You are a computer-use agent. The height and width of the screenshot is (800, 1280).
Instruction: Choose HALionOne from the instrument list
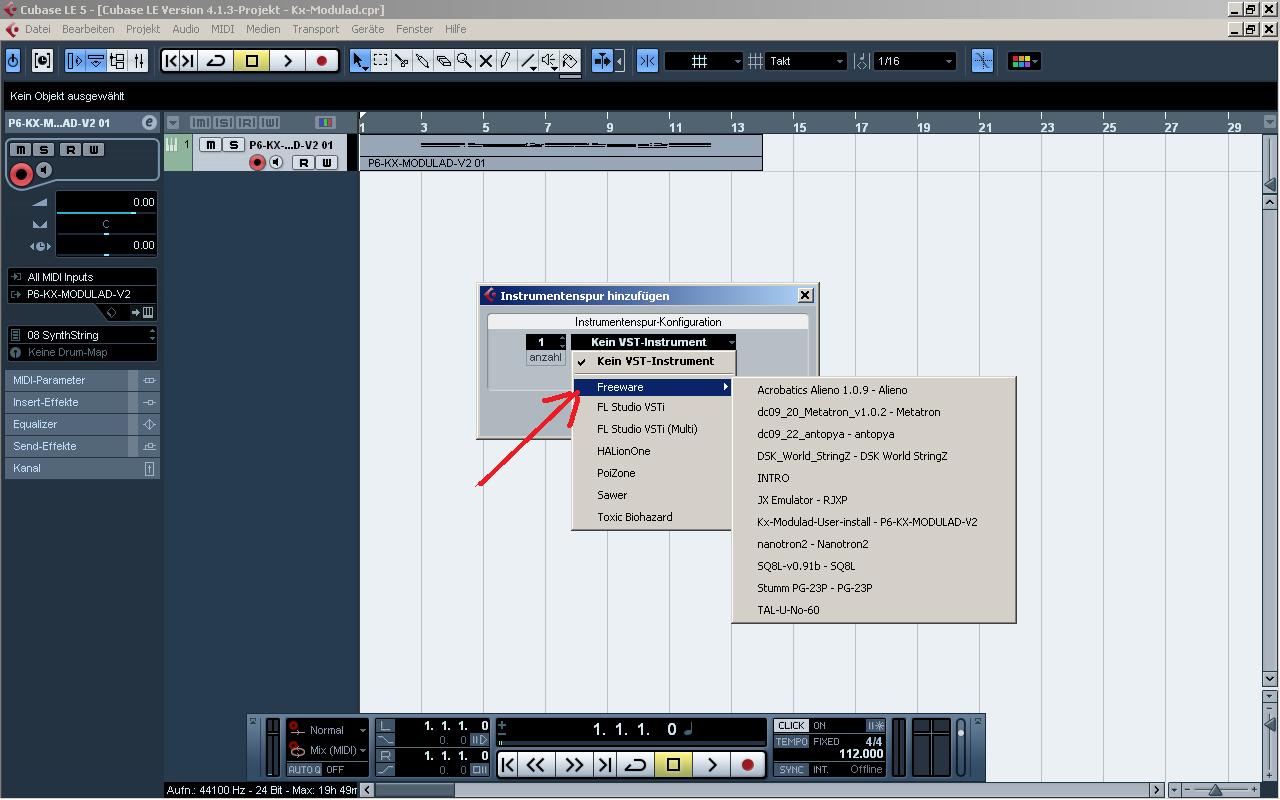pos(652,451)
